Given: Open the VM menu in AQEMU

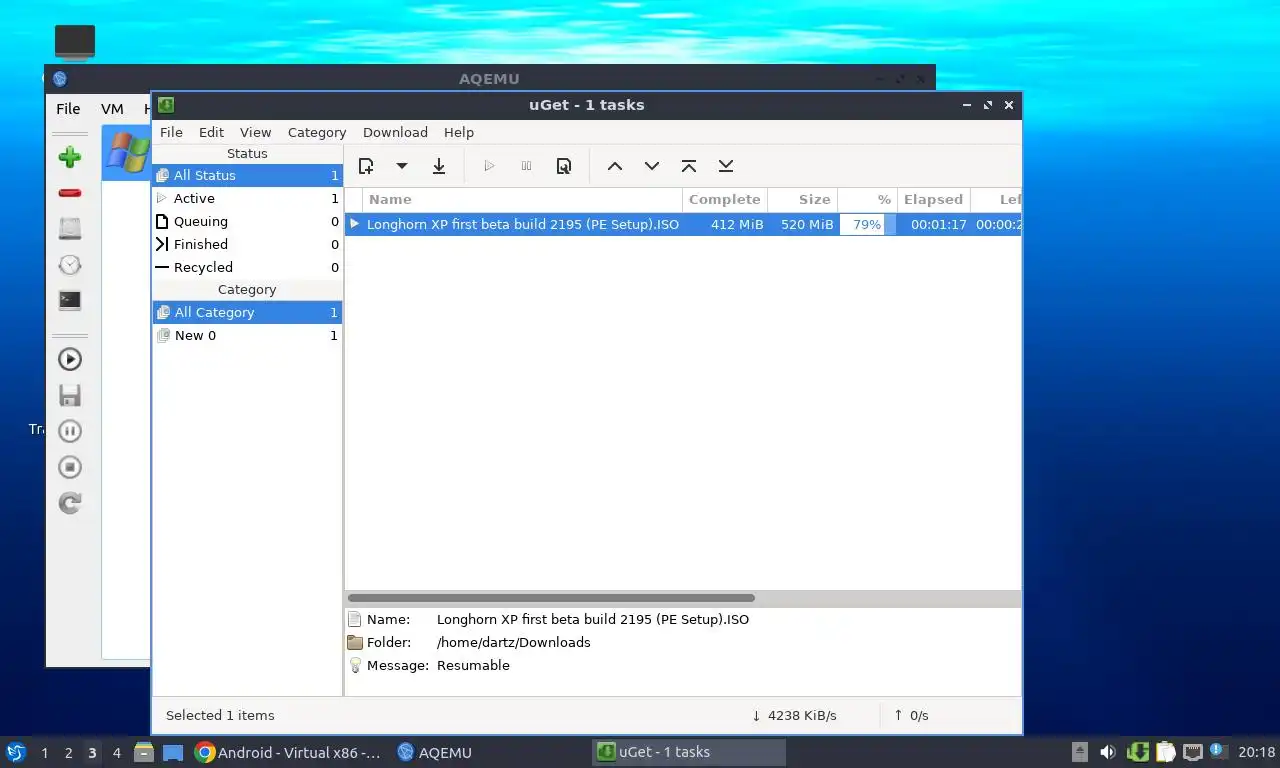Looking at the screenshot, I should point(112,109).
